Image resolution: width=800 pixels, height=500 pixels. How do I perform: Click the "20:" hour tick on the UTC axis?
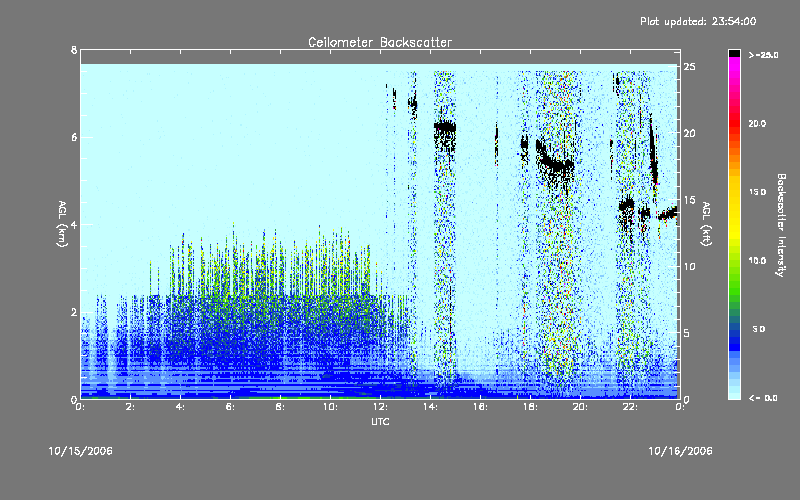[581, 407]
